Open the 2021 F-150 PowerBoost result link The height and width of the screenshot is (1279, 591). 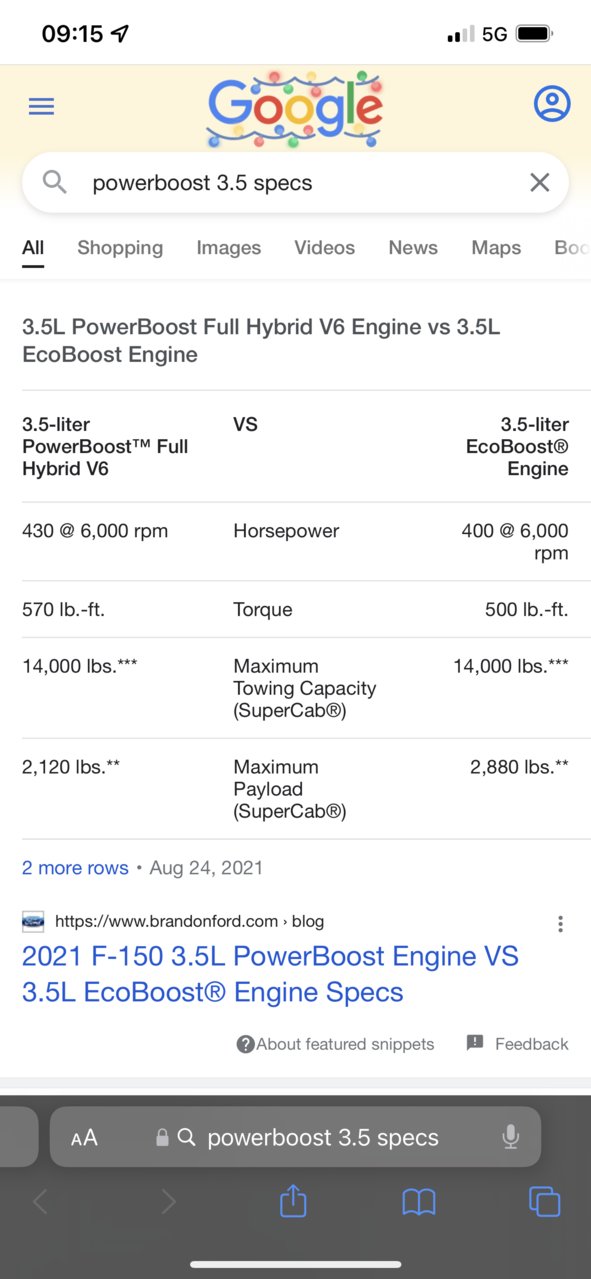(270, 974)
